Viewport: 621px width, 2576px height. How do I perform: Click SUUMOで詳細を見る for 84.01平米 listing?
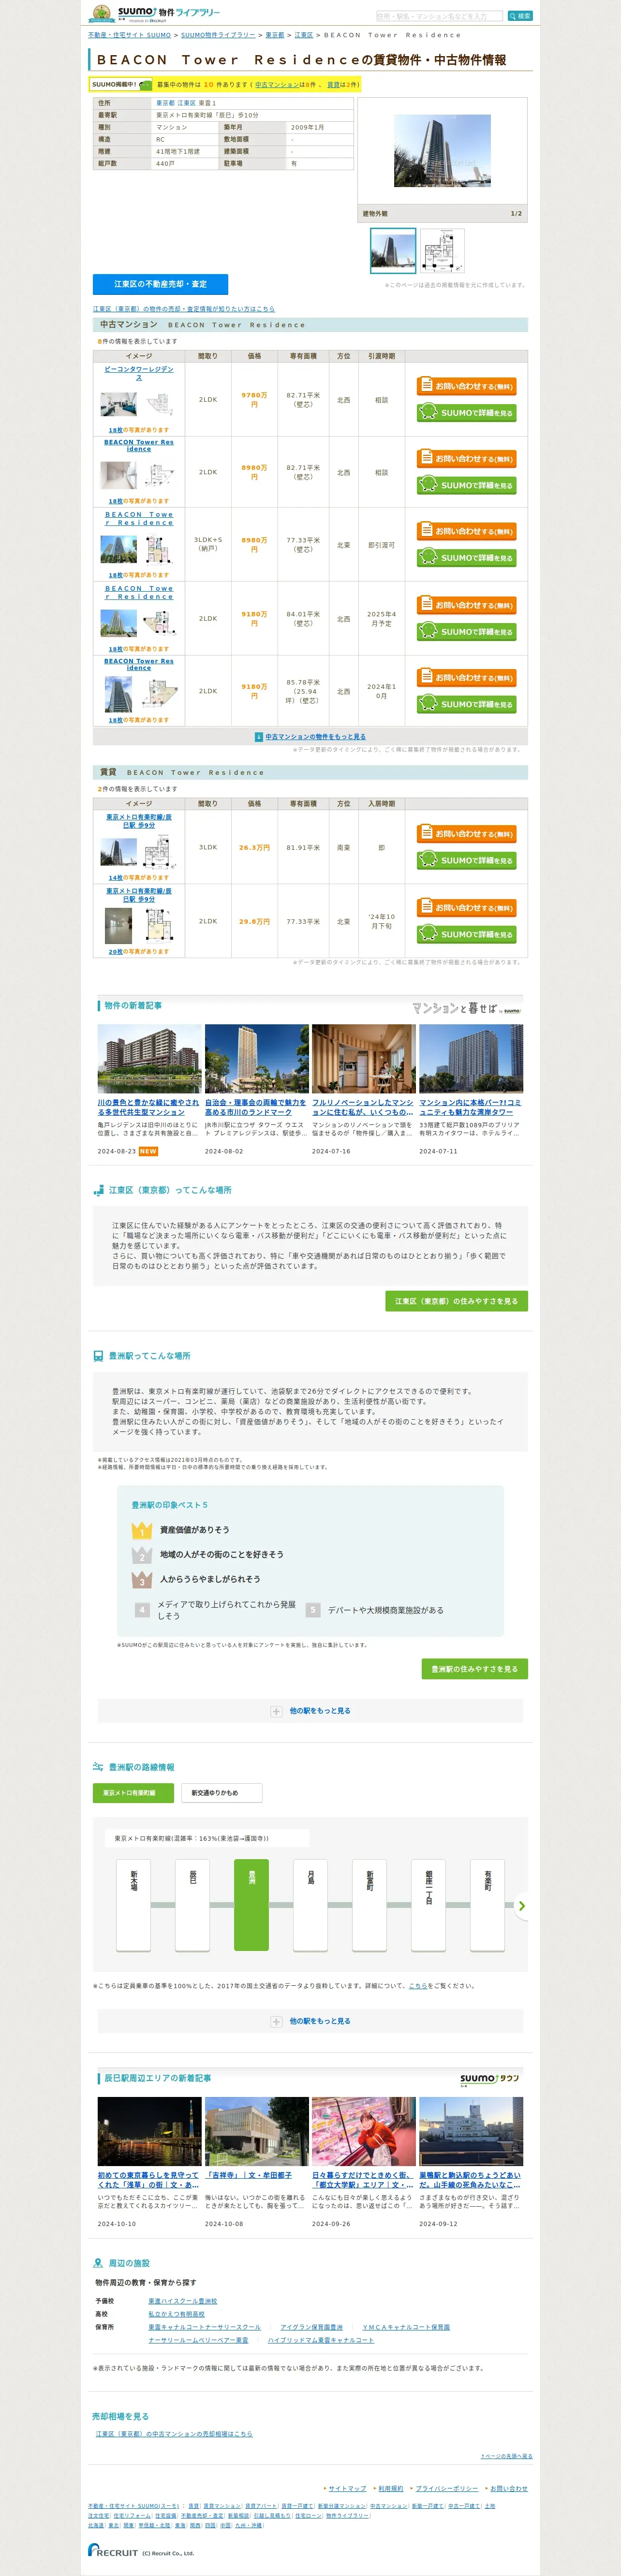(x=466, y=632)
